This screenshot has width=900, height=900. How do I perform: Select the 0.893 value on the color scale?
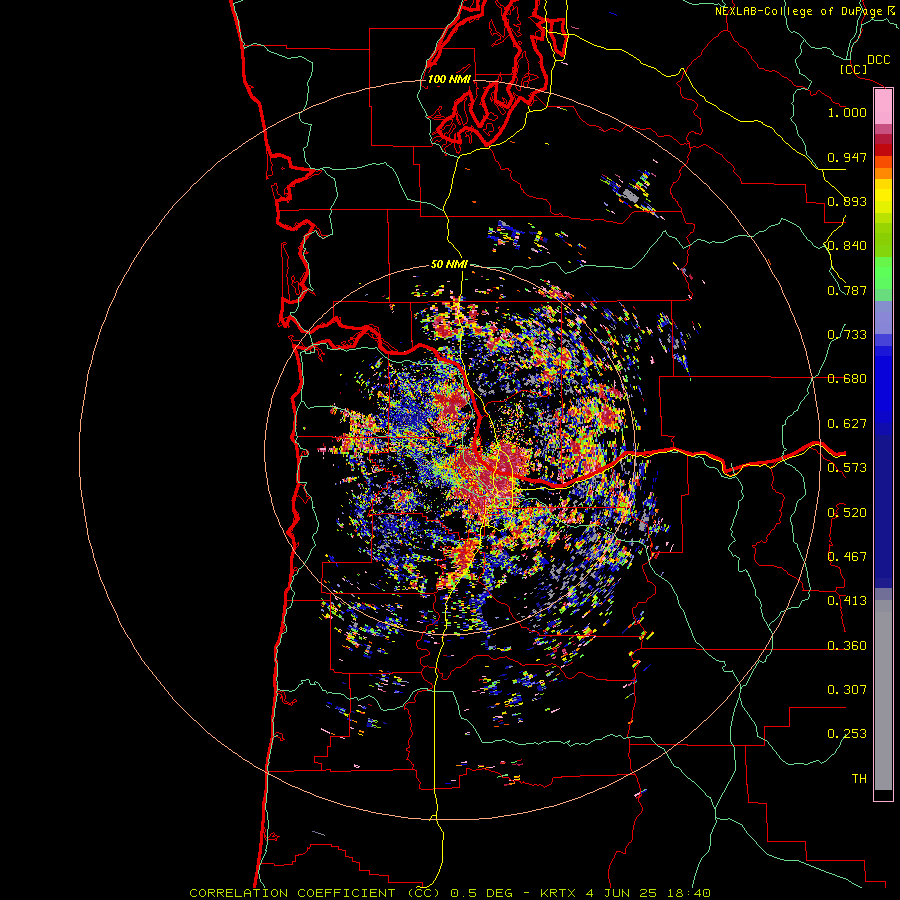pos(847,201)
